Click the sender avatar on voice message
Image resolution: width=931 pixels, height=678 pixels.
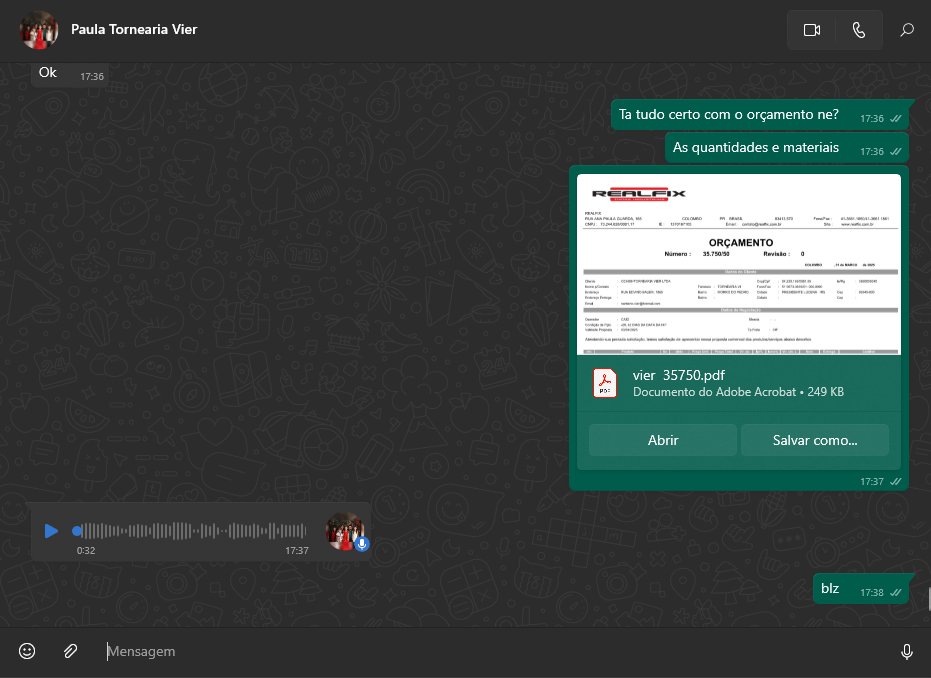(x=345, y=531)
